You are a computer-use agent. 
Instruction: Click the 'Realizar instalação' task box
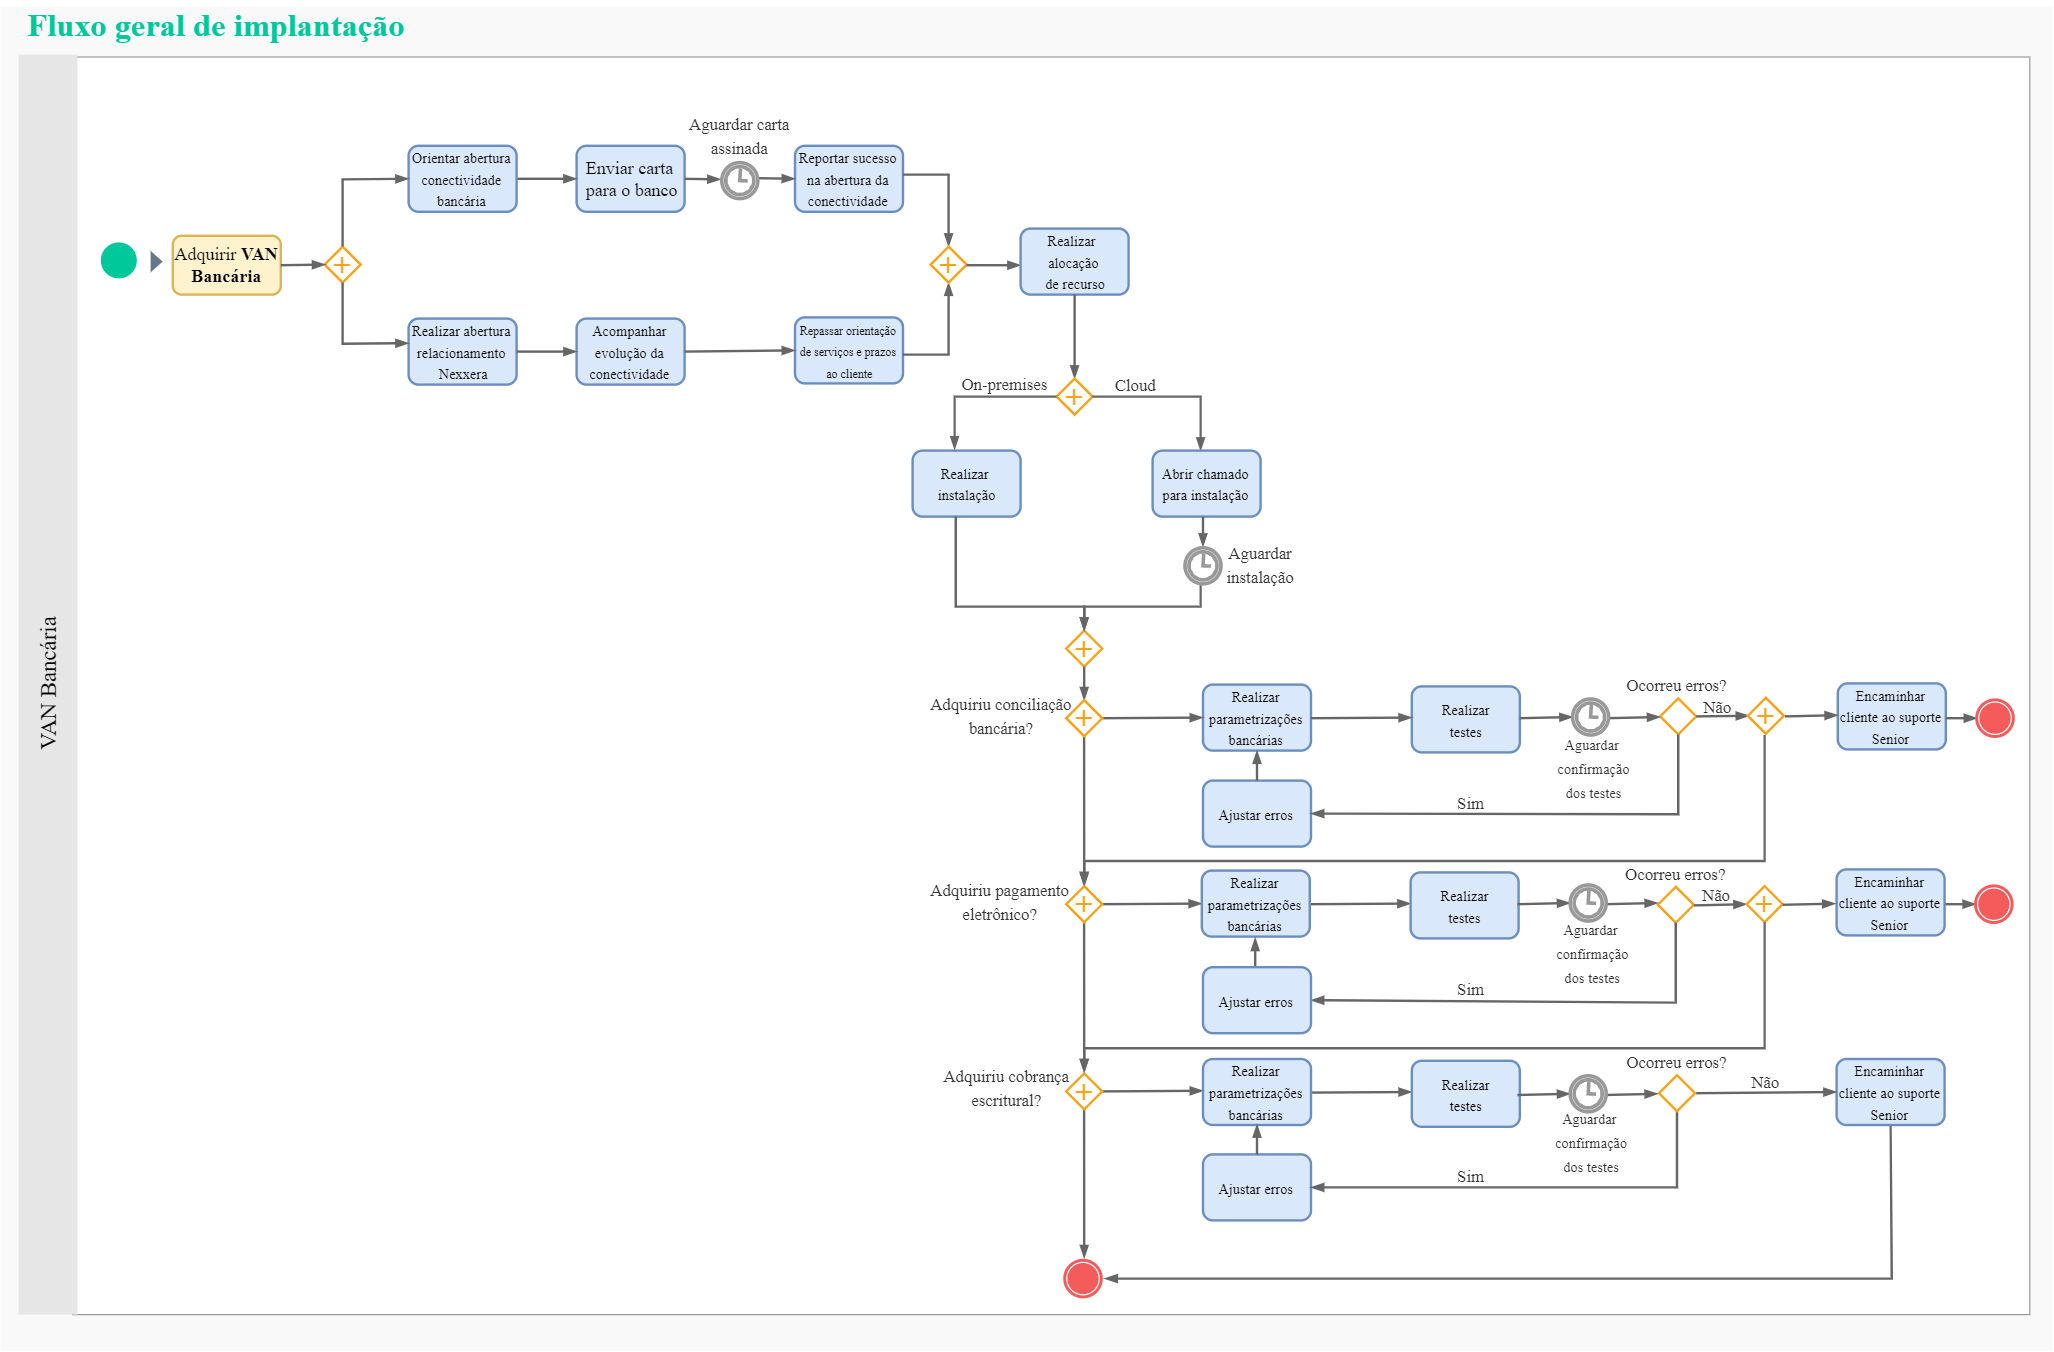click(x=966, y=484)
